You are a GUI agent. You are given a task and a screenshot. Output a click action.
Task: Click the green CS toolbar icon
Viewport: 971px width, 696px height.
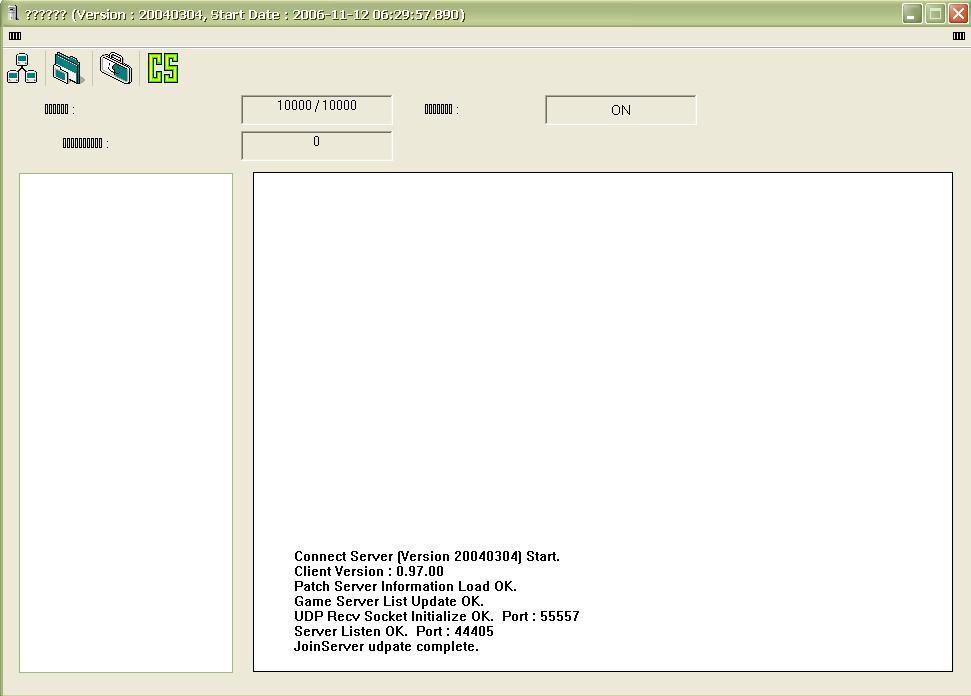coord(163,69)
